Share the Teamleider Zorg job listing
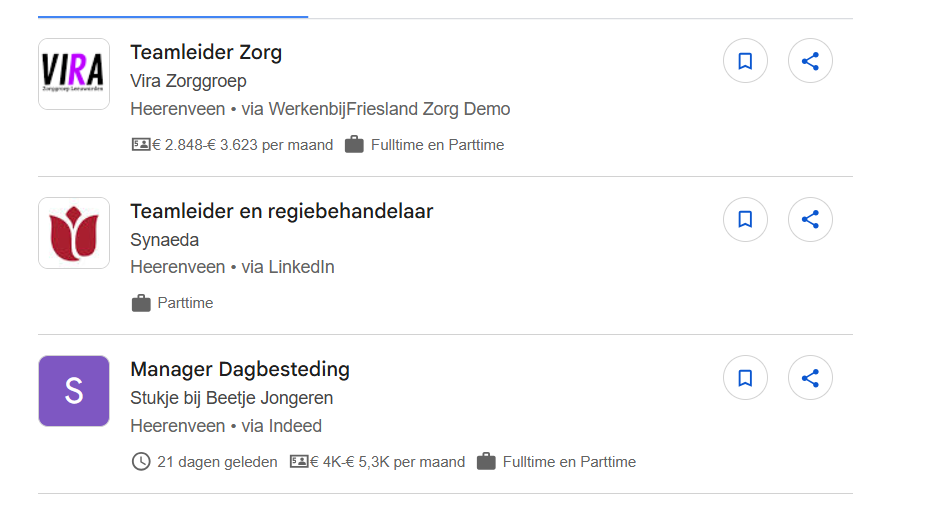The image size is (933, 509). click(x=810, y=61)
